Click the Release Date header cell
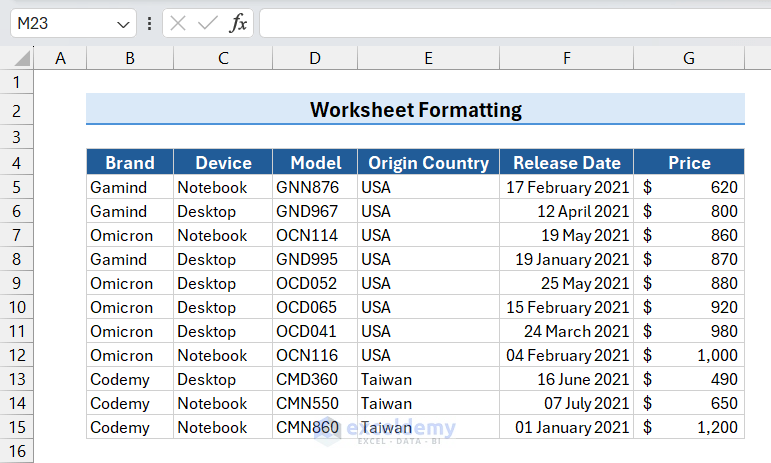The width and height of the screenshot is (771, 463). pos(566,162)
